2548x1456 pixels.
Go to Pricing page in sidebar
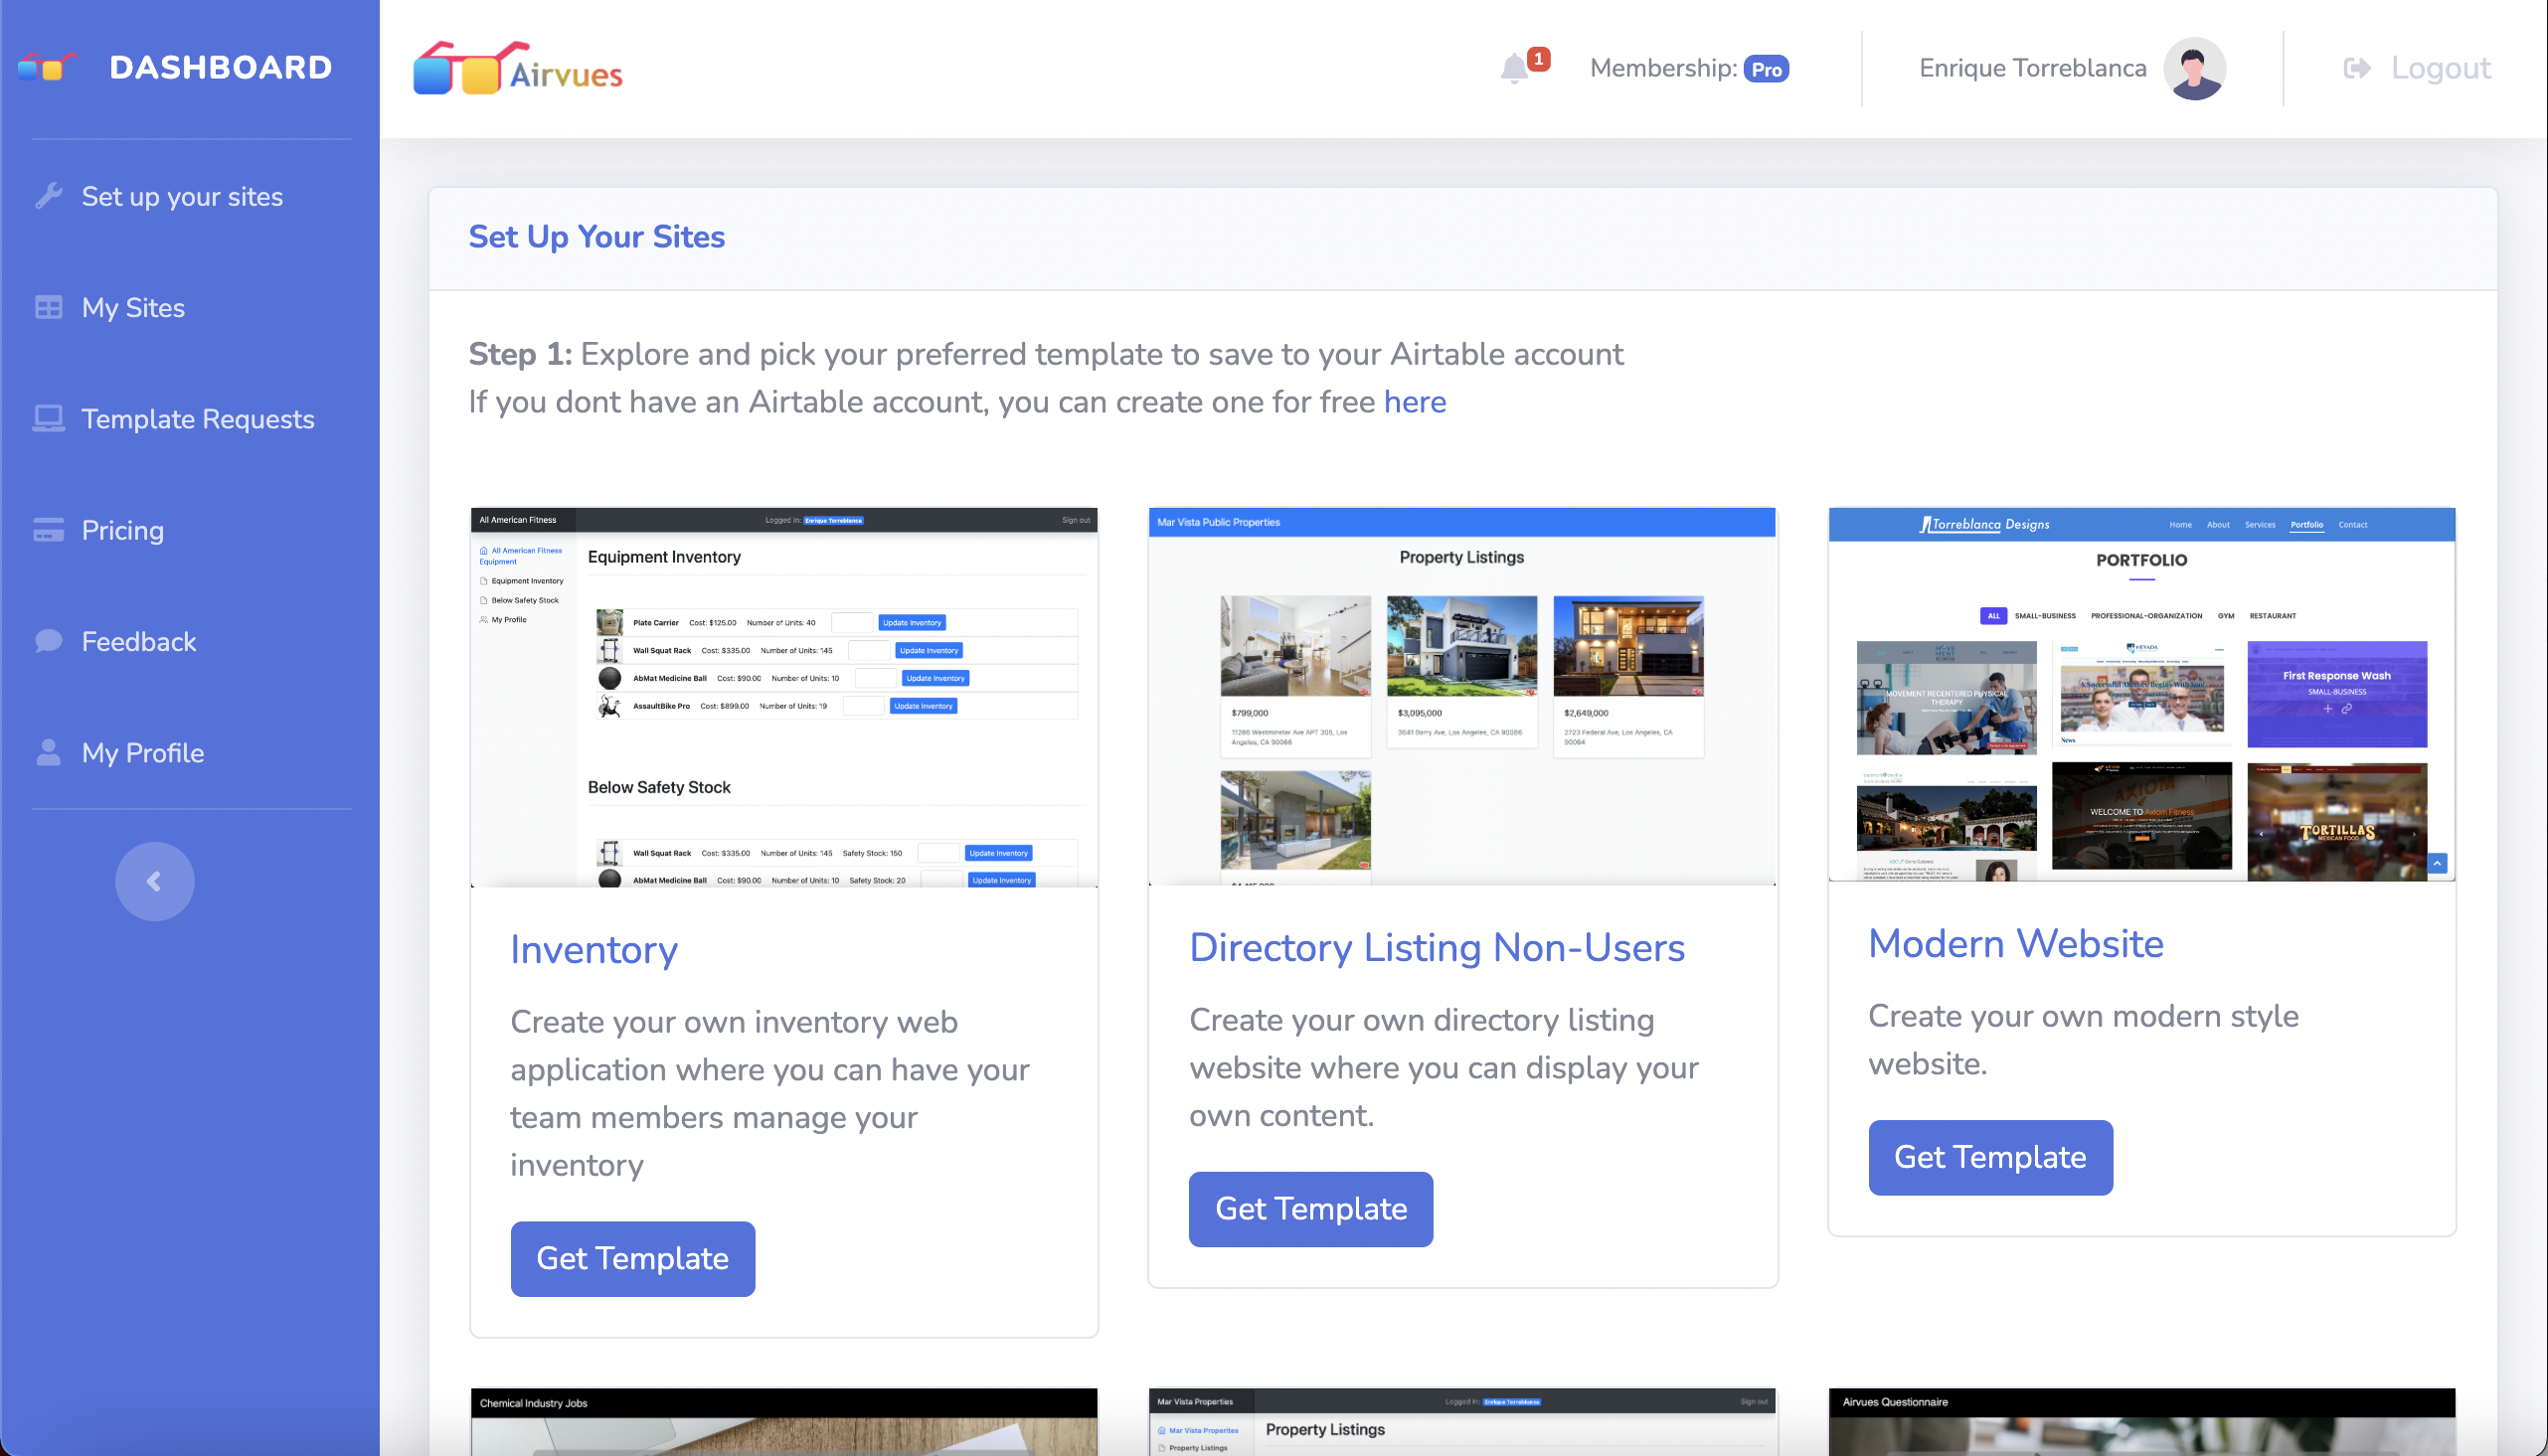point(122,530)
